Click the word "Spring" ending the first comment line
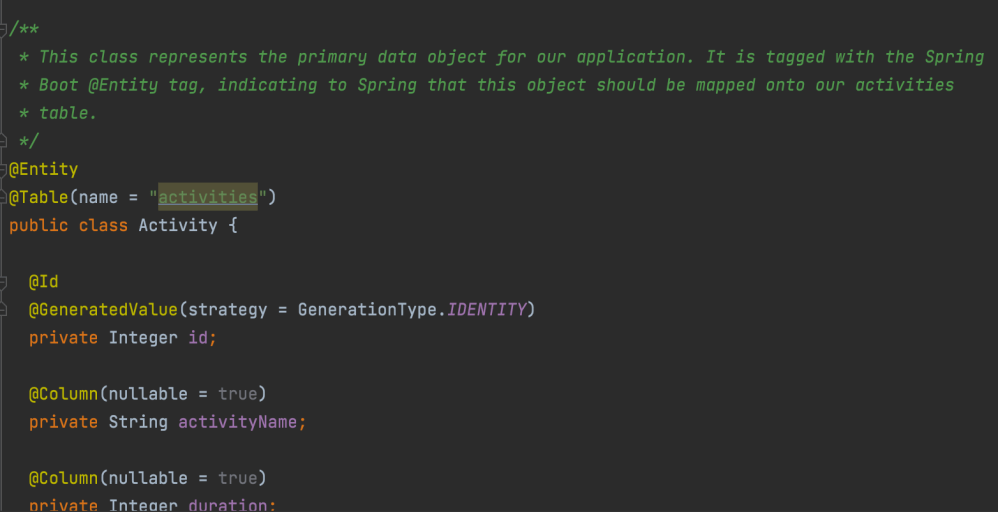The height and width of the screenshot is (512, 998). pyautogui.click(x=955, y=57)
